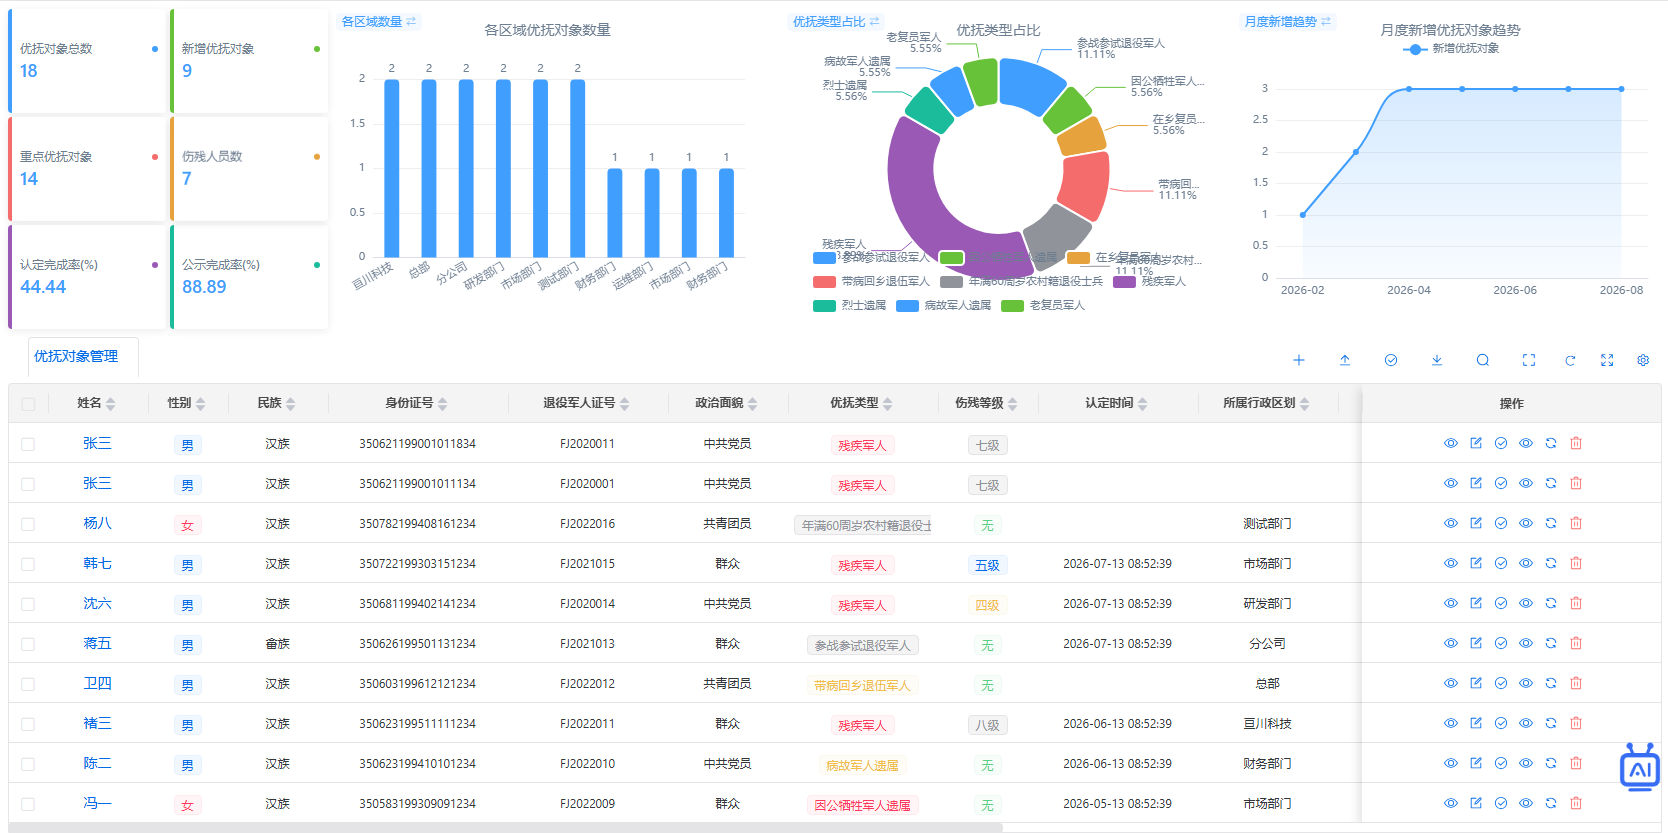This screenshot has width=1668, height=833.
Task: Click the upload/import arrow toolbar icon
Action: click(1345, 360)
